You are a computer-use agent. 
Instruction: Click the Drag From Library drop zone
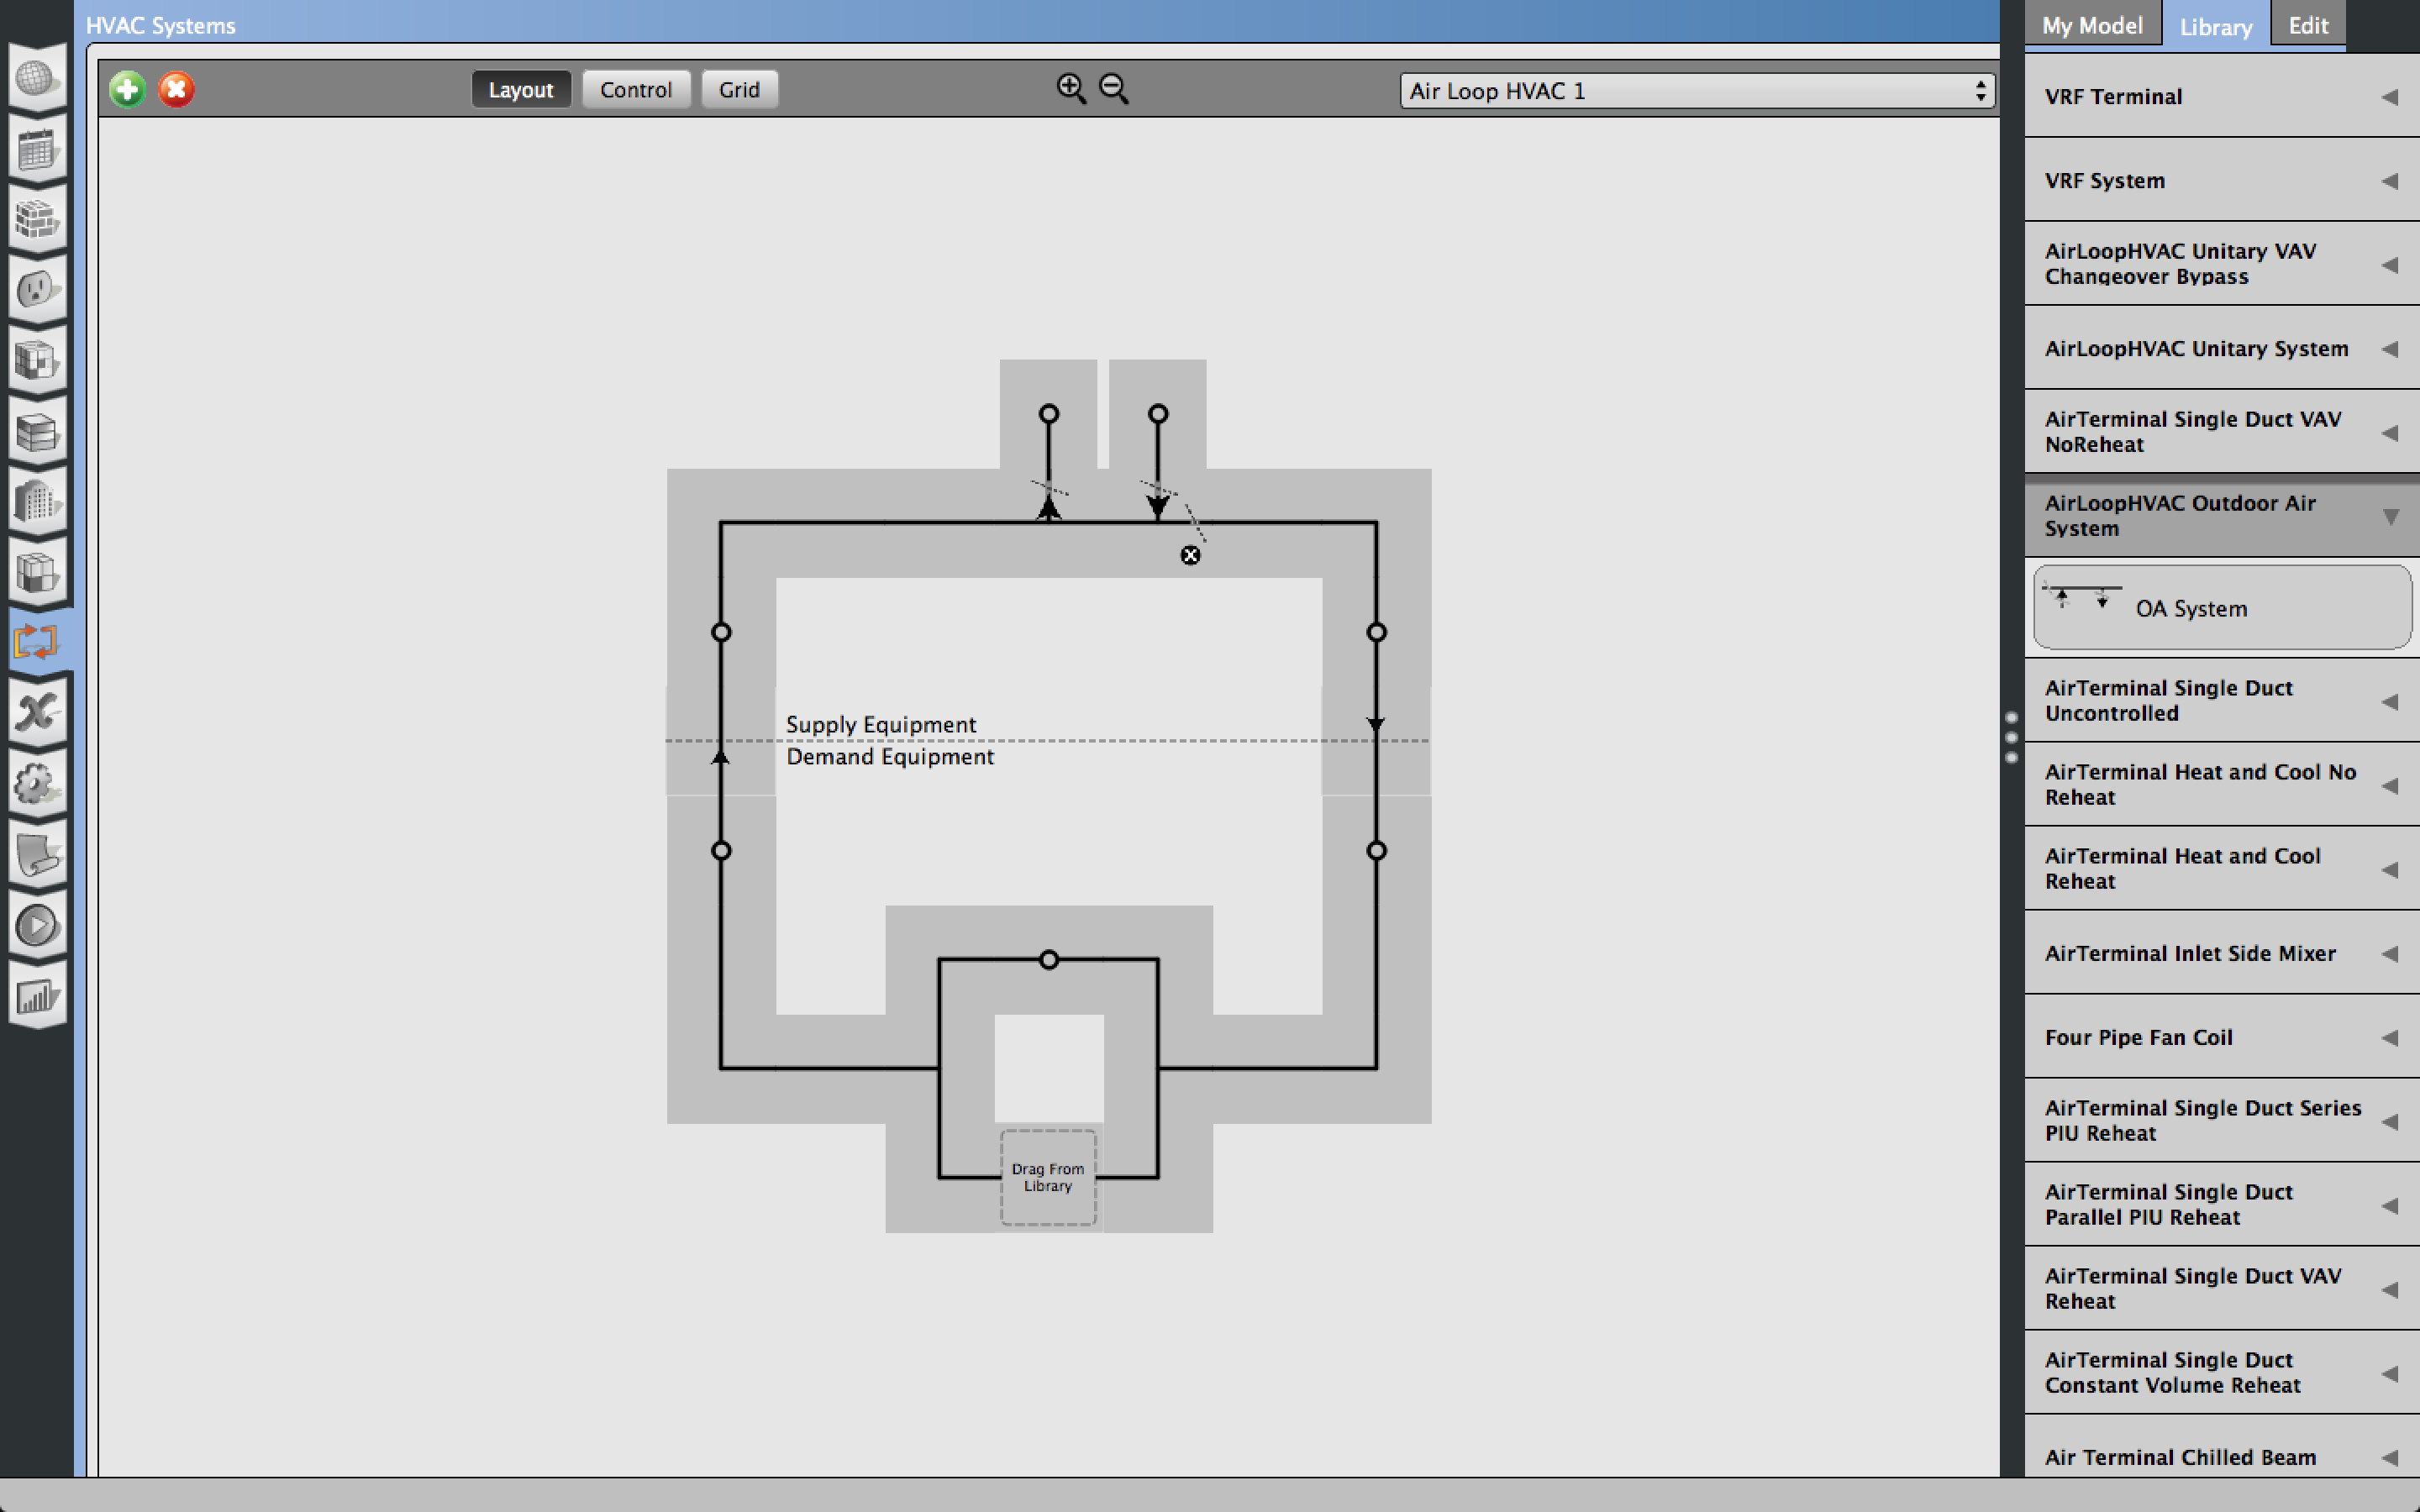pyautogui.click(x=1048, y=1177)
